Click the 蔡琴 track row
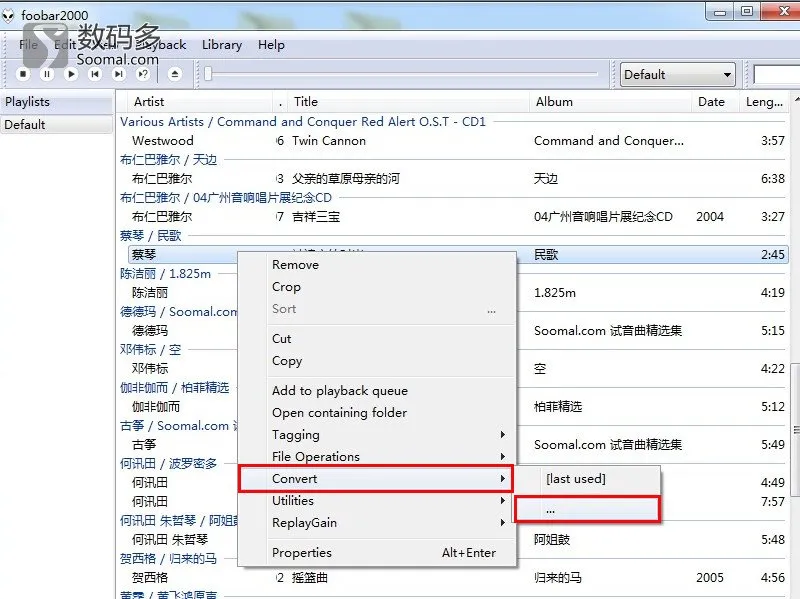 [x=458, y=255]
